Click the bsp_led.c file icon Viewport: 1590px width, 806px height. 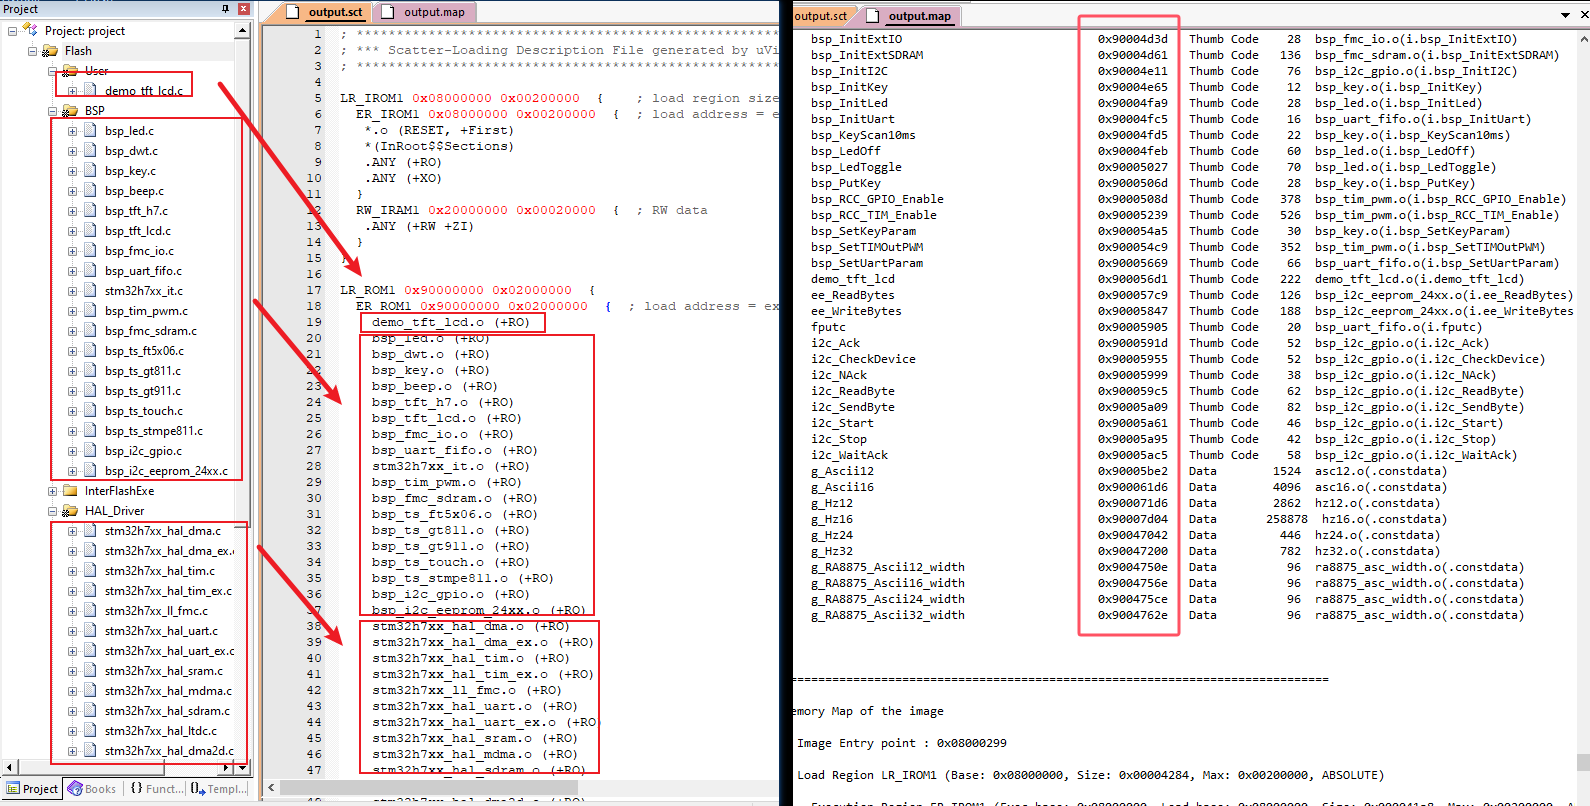[x=90, y=131]
